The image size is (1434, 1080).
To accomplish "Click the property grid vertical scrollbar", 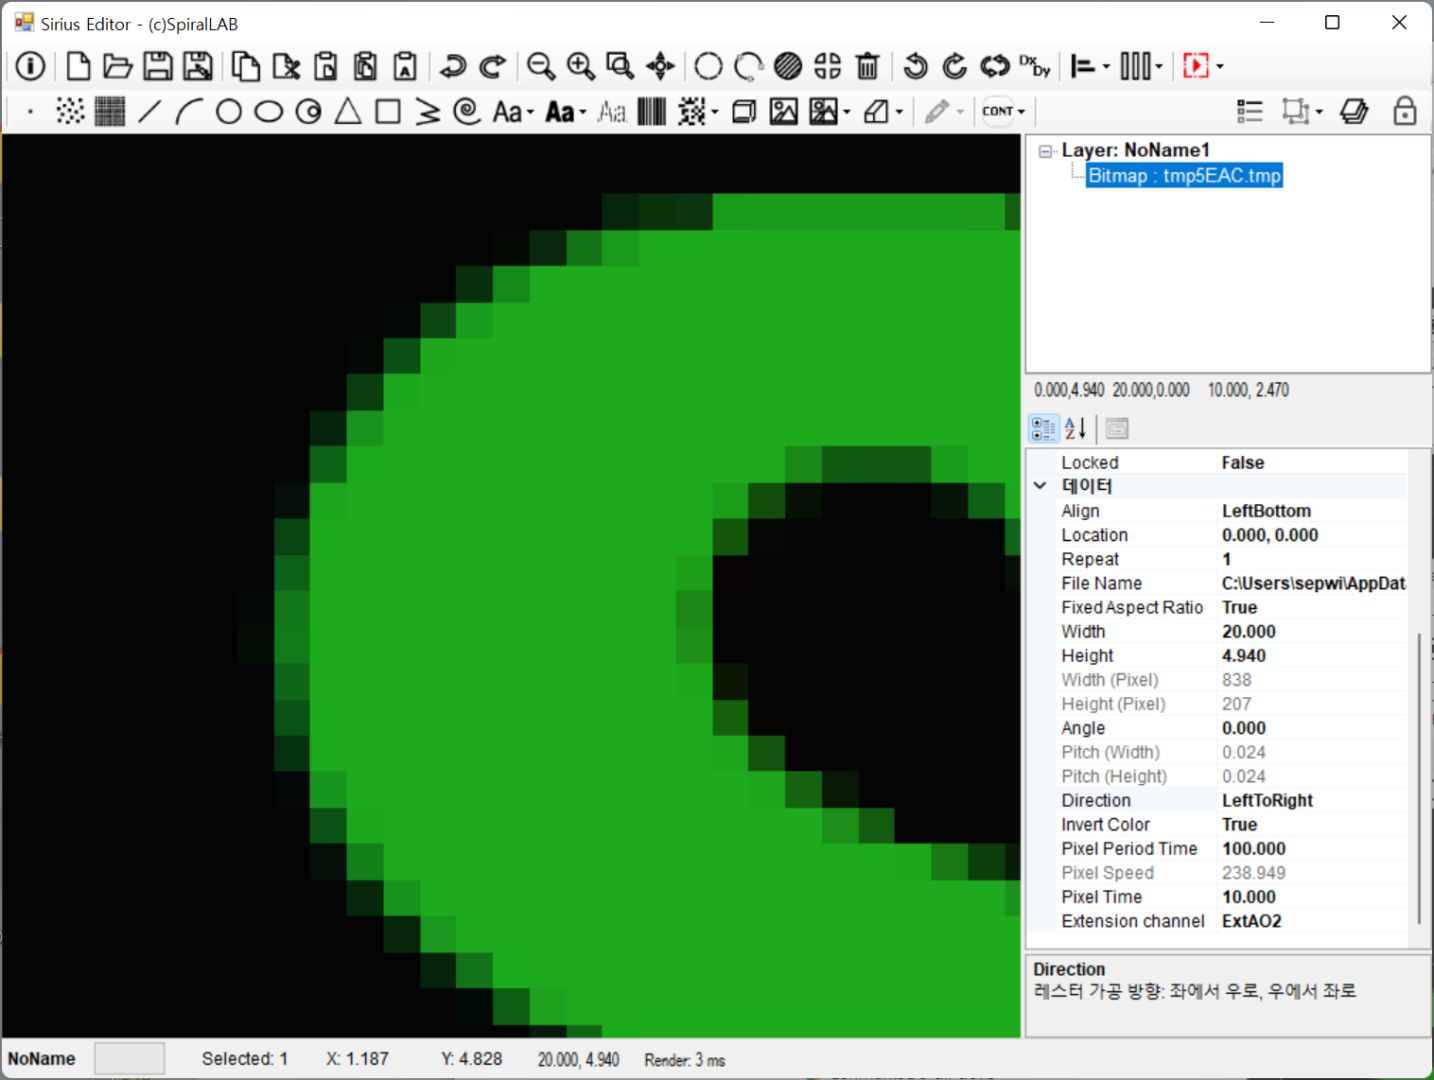I will click(1419, 778).
